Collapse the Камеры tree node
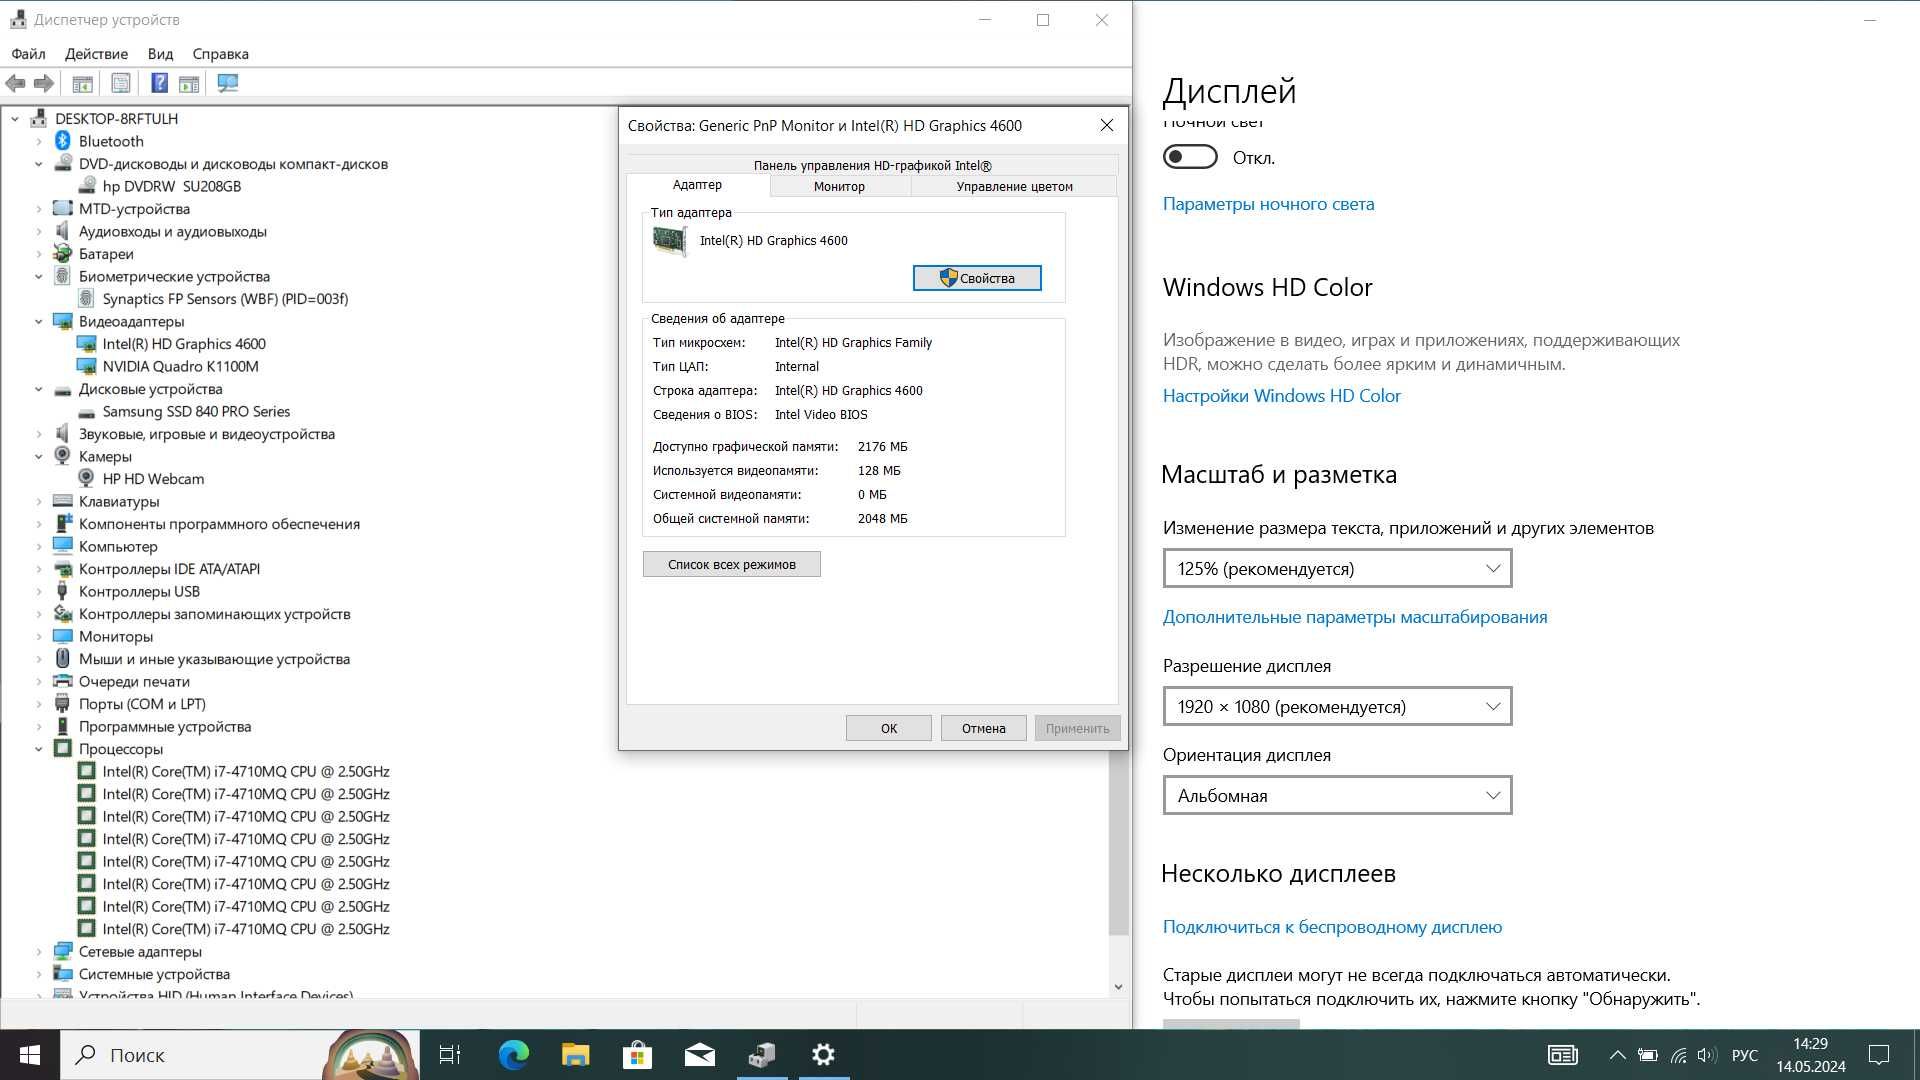The height and width of the screenshot is (1080, 1920). click(x=39, y=456)
